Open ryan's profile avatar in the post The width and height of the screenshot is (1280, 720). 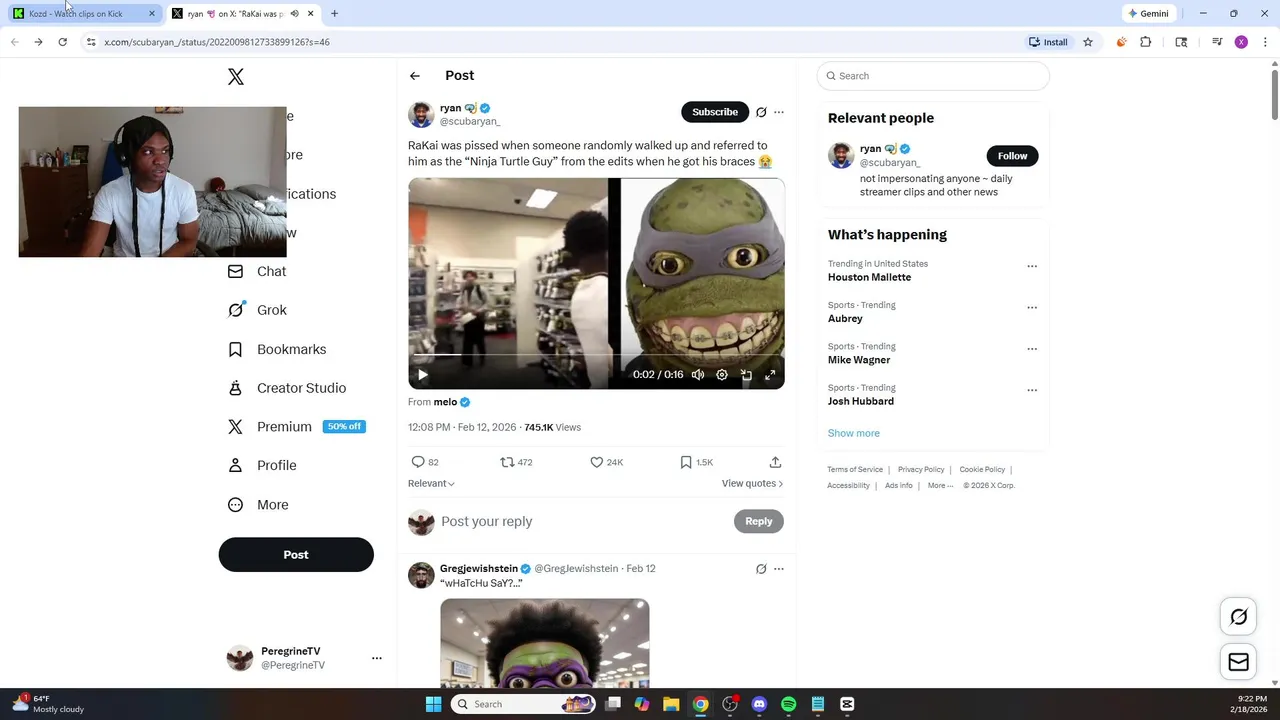(x=421, y=114)
